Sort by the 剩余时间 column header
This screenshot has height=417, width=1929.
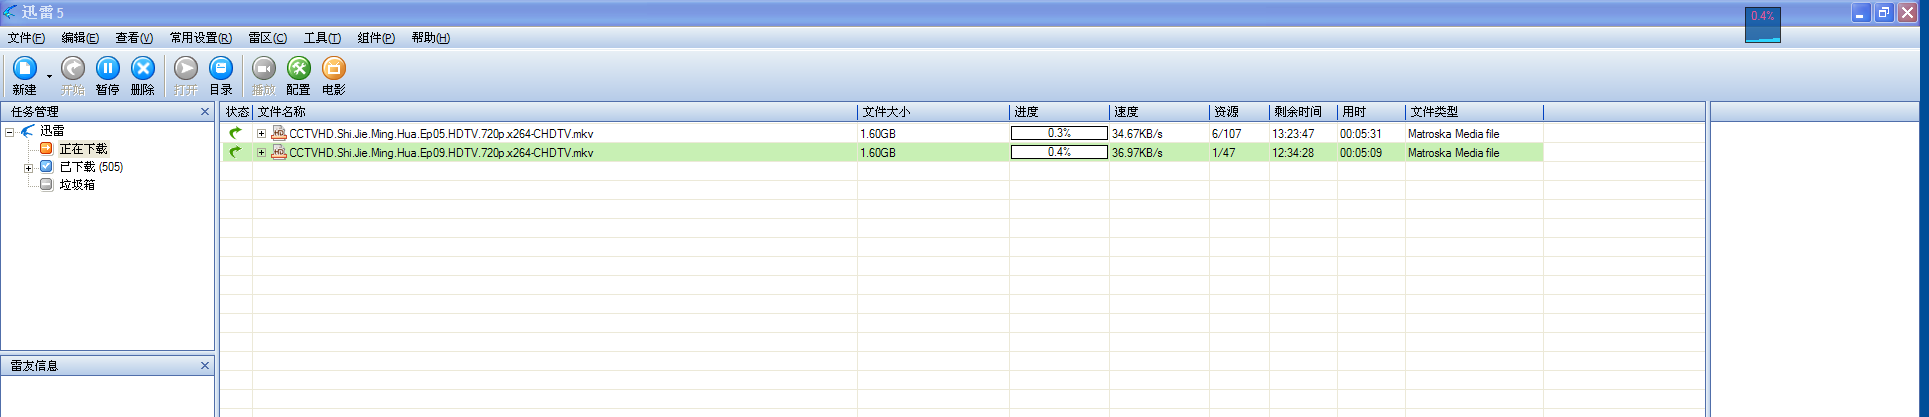(1303, 112)
